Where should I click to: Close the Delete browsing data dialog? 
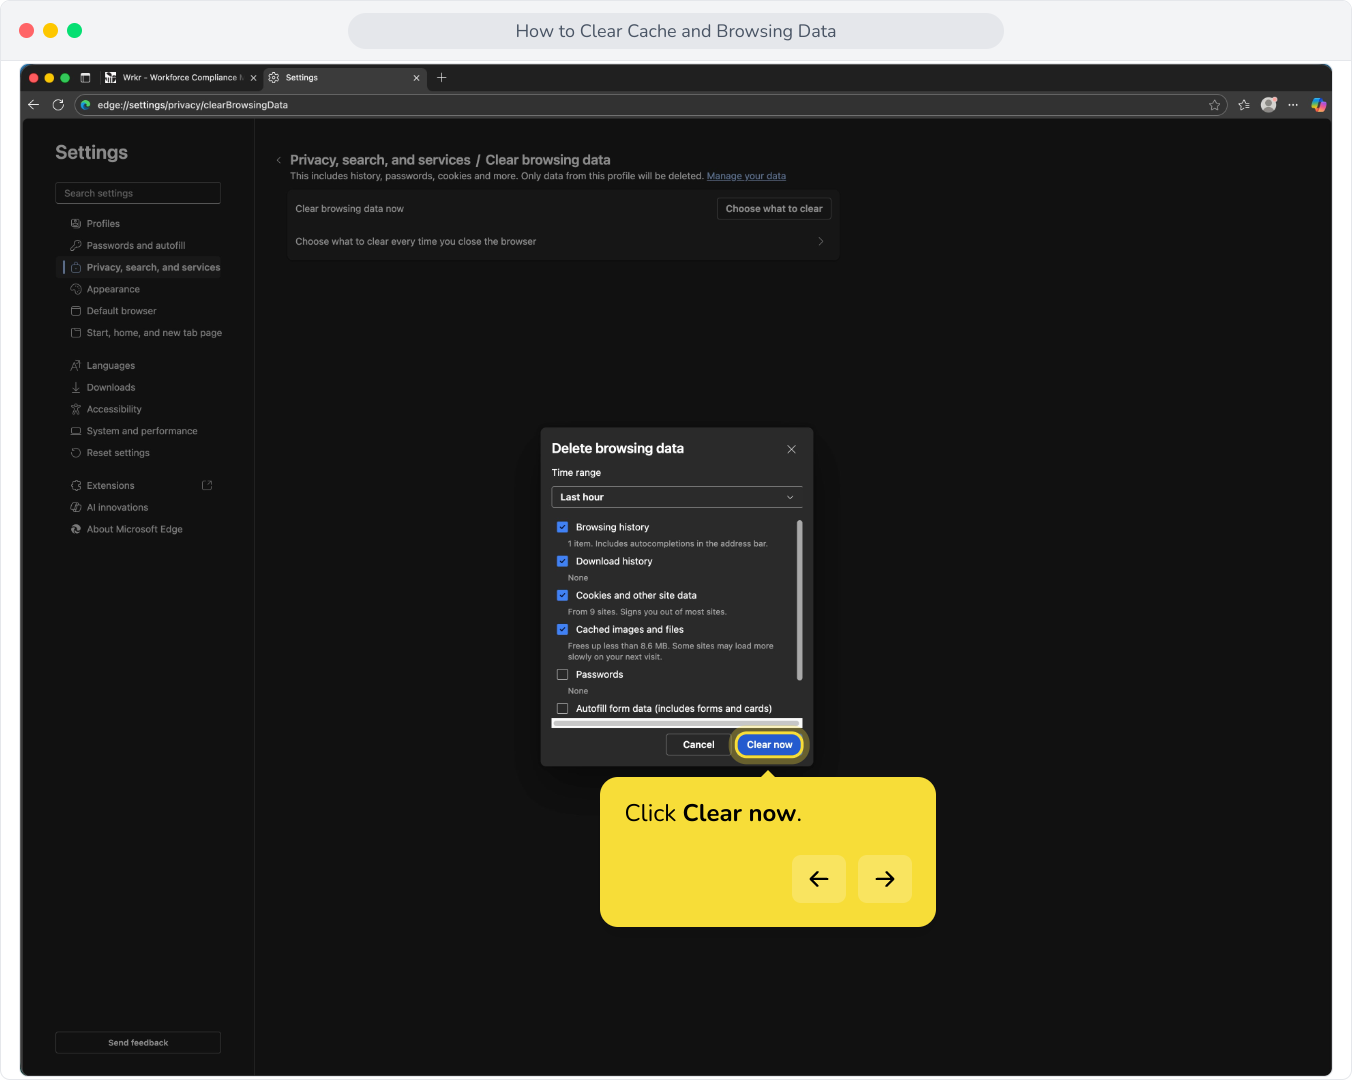pyautogui.click(x=791, y=449)
